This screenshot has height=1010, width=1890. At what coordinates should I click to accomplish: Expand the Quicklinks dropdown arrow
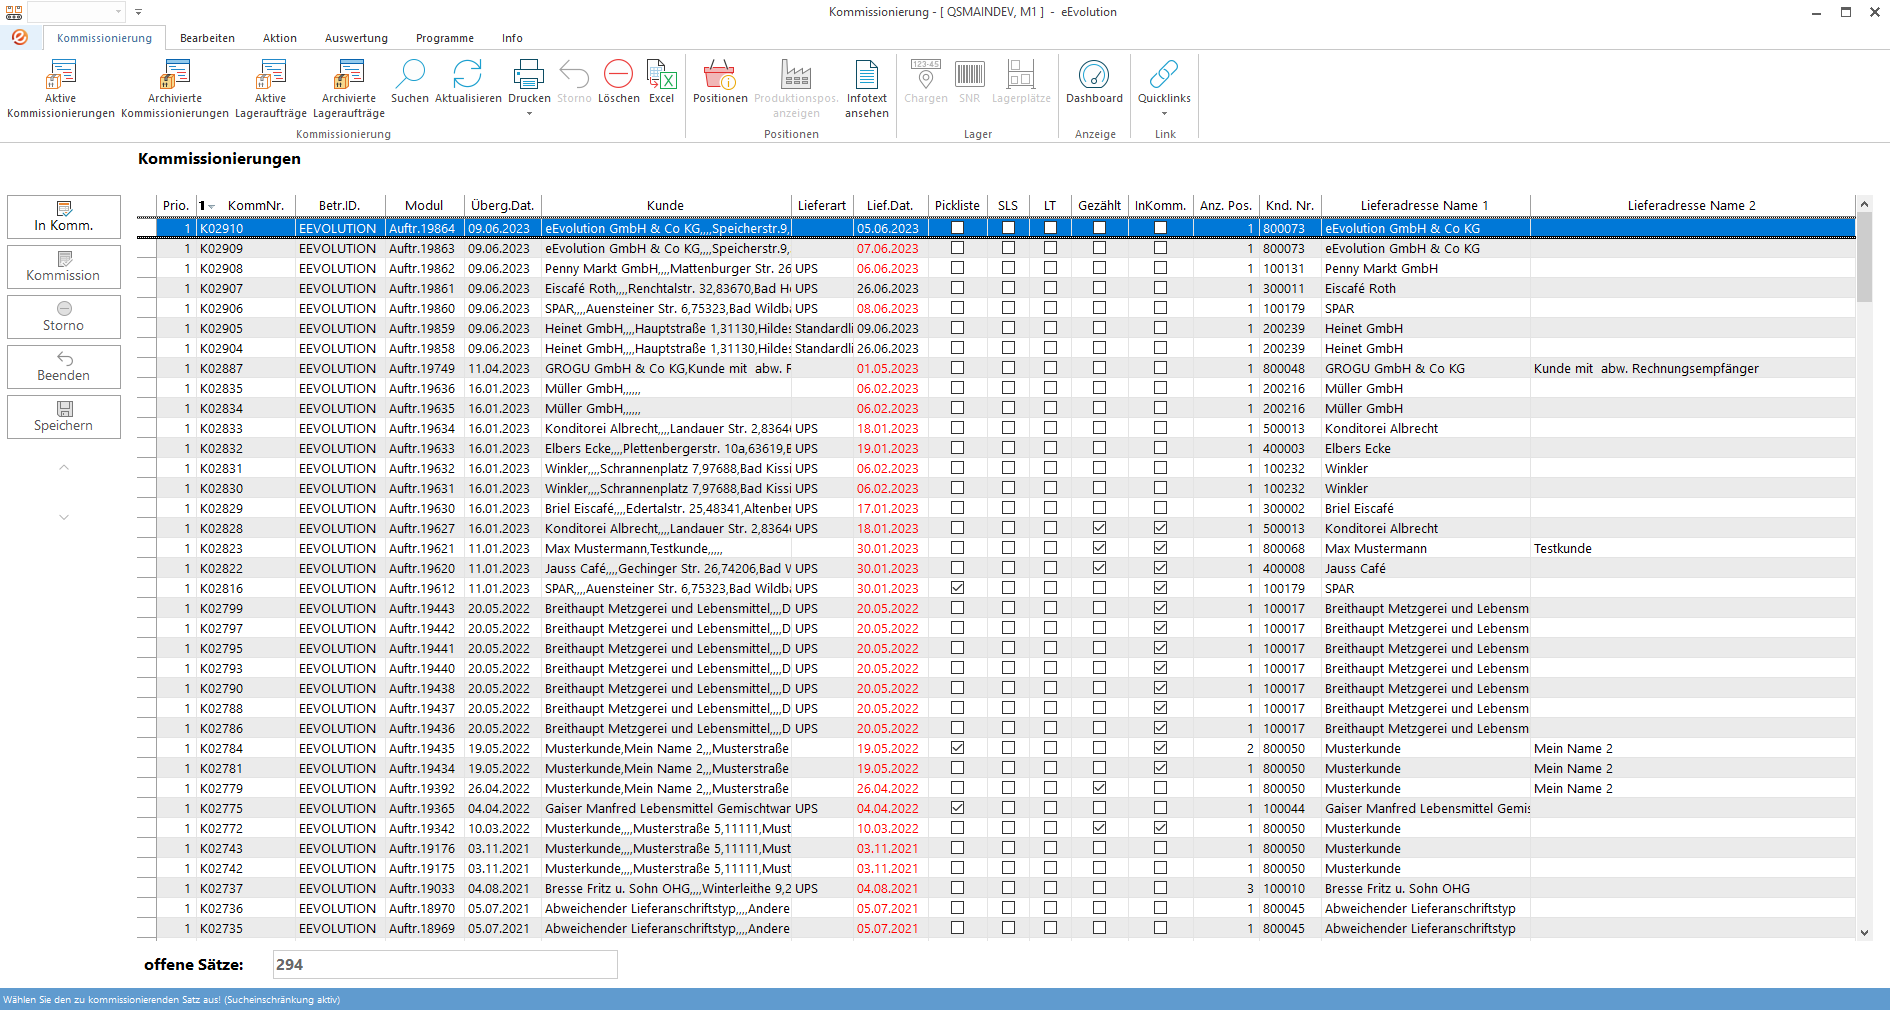(1164, 113)
